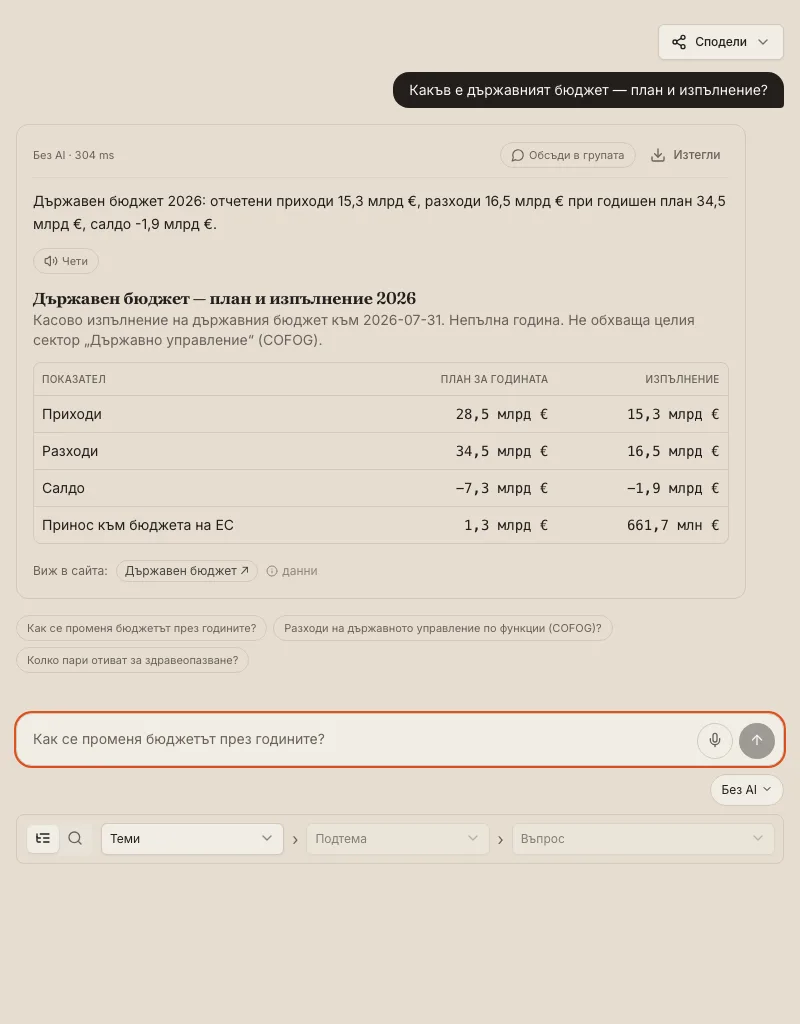Open the Подтема dropdown

(397, 839)
